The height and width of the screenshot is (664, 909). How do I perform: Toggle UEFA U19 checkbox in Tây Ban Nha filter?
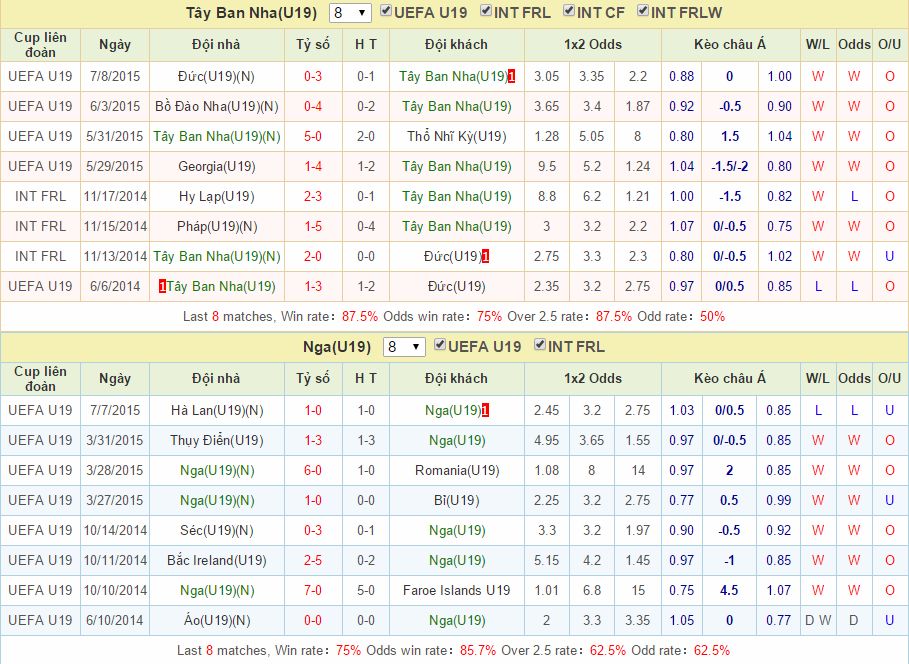coord(386,11)
